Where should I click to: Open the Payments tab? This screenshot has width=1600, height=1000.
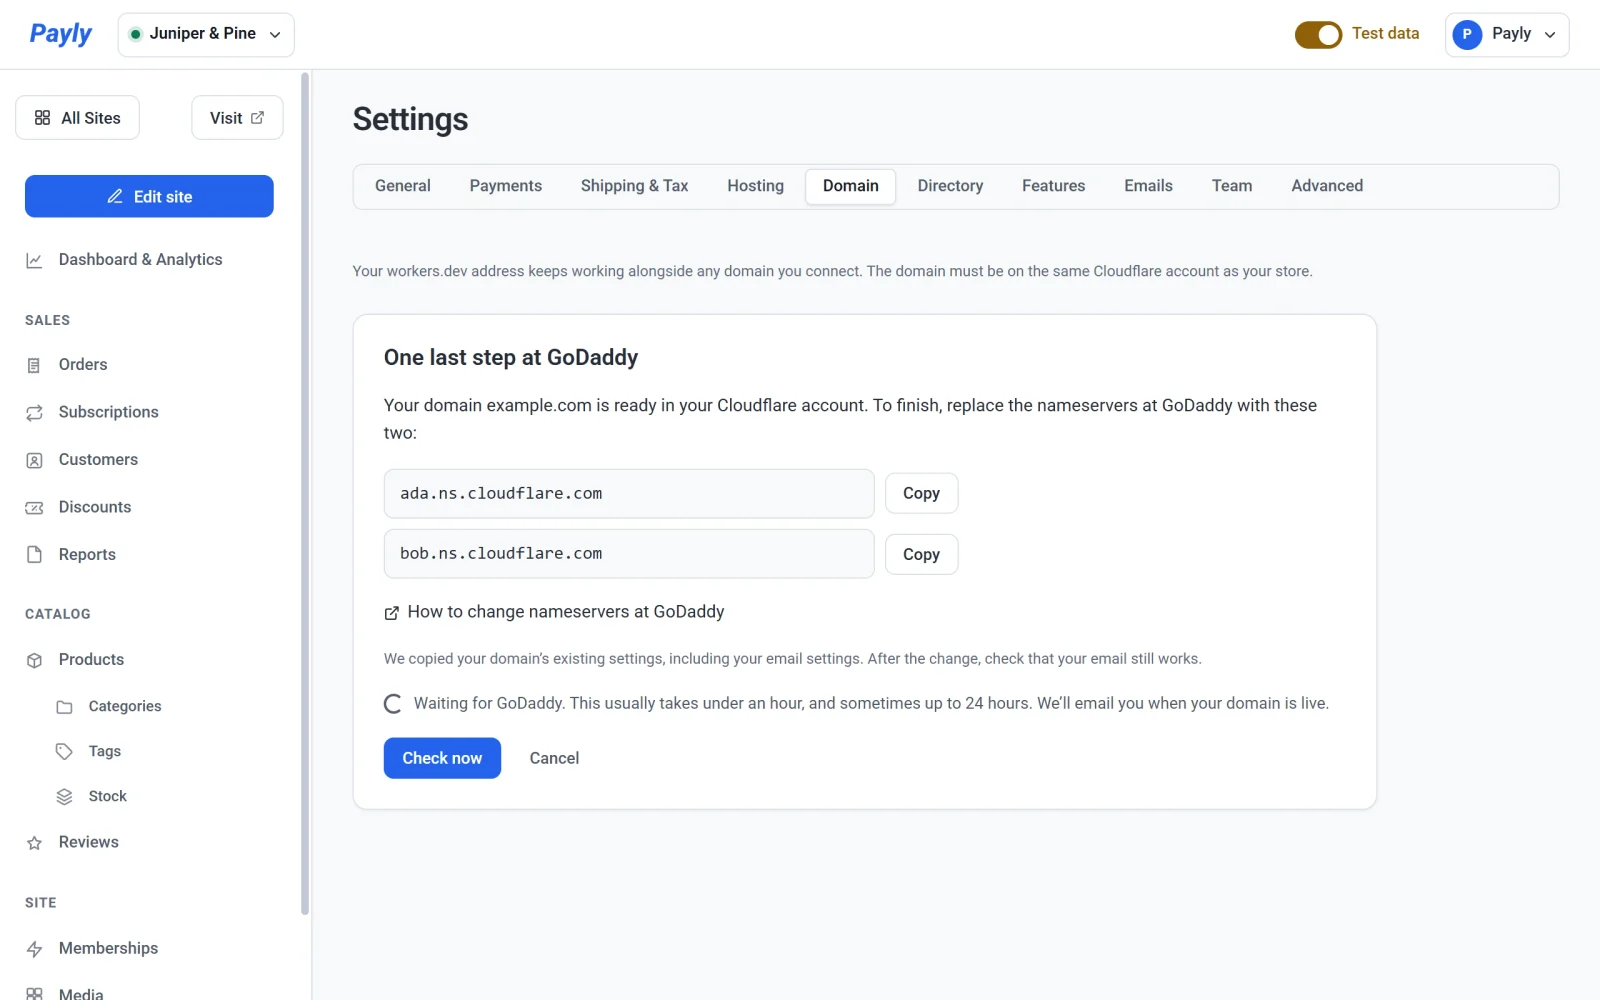click(x=506, y=186)
